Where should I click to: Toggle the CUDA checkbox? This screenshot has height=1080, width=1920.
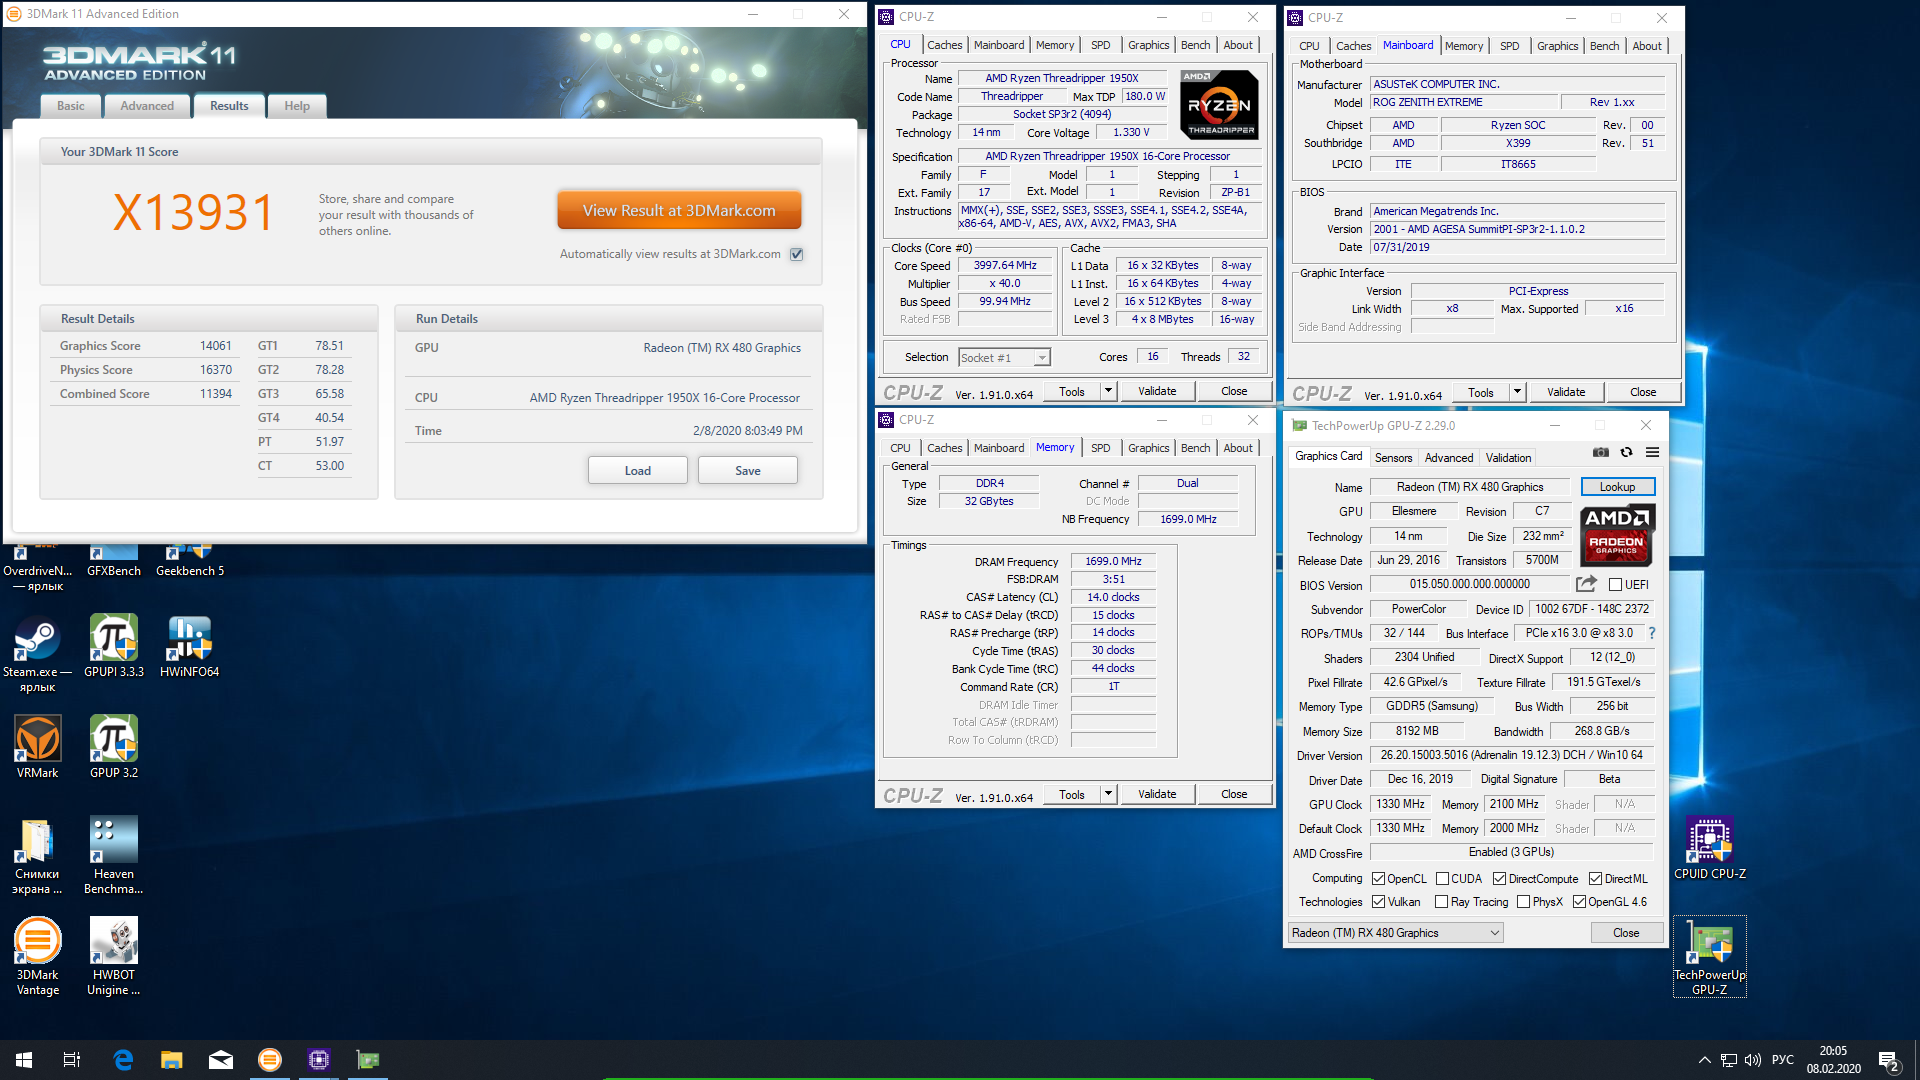[1442, 879]
